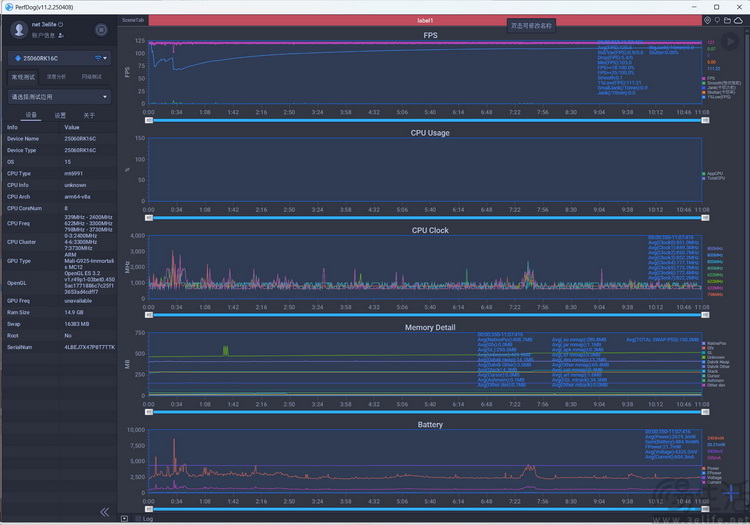The height and width of the screenshot is (525, 750).
Task: Click the cloud upload icon
Action: (739, 20)
